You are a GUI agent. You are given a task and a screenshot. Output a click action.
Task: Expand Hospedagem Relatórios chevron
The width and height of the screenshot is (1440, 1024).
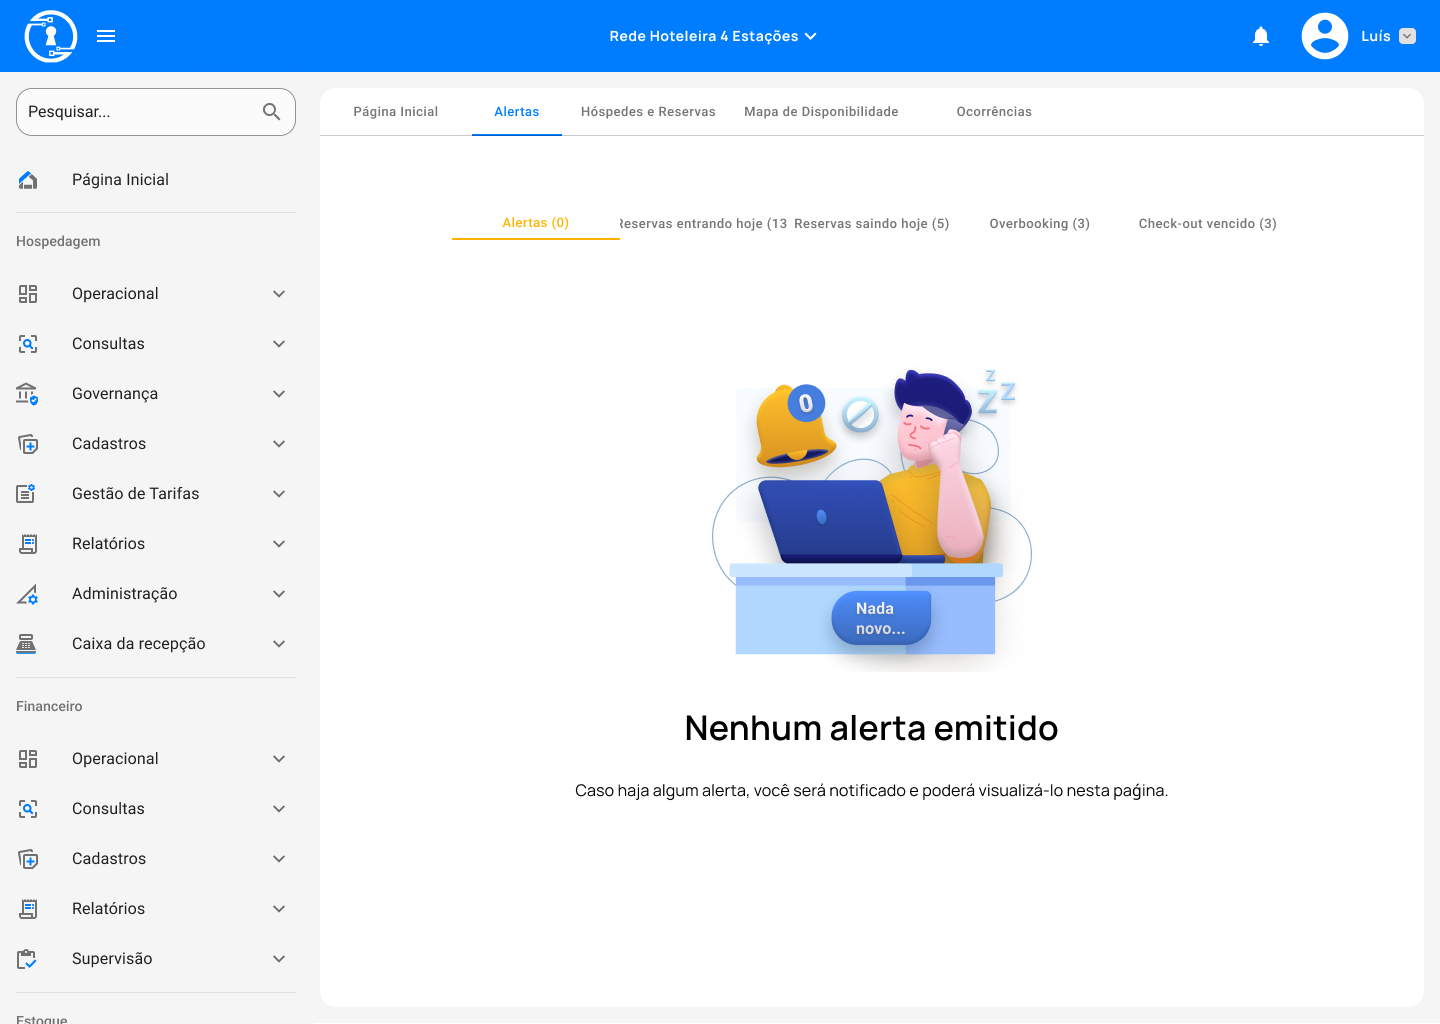[x=279, y=544]
